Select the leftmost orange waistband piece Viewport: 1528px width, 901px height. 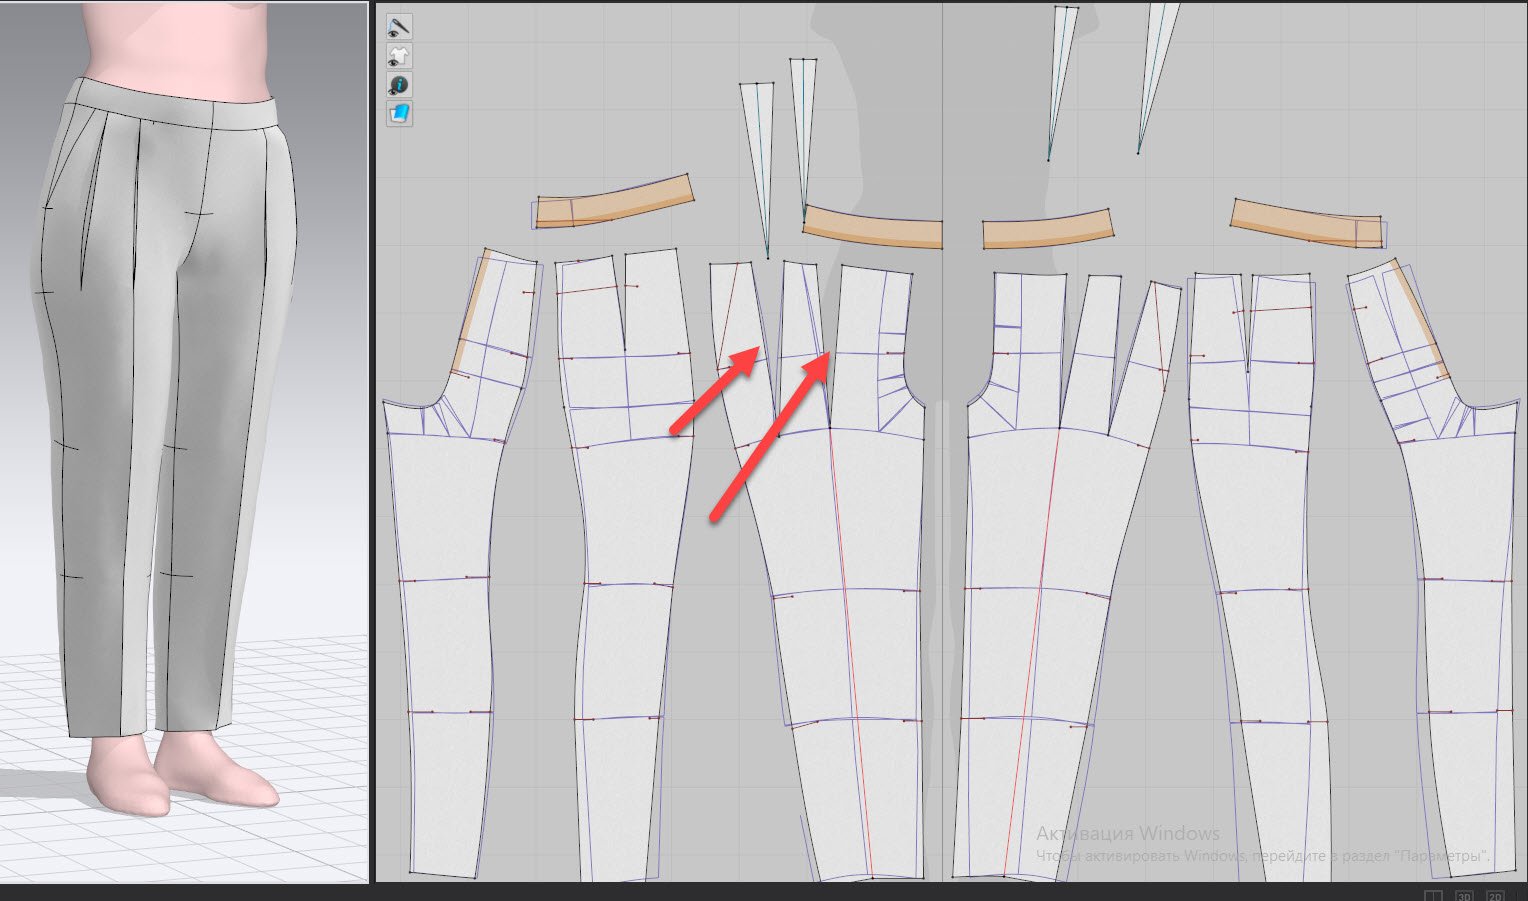[x=612, y=203]
